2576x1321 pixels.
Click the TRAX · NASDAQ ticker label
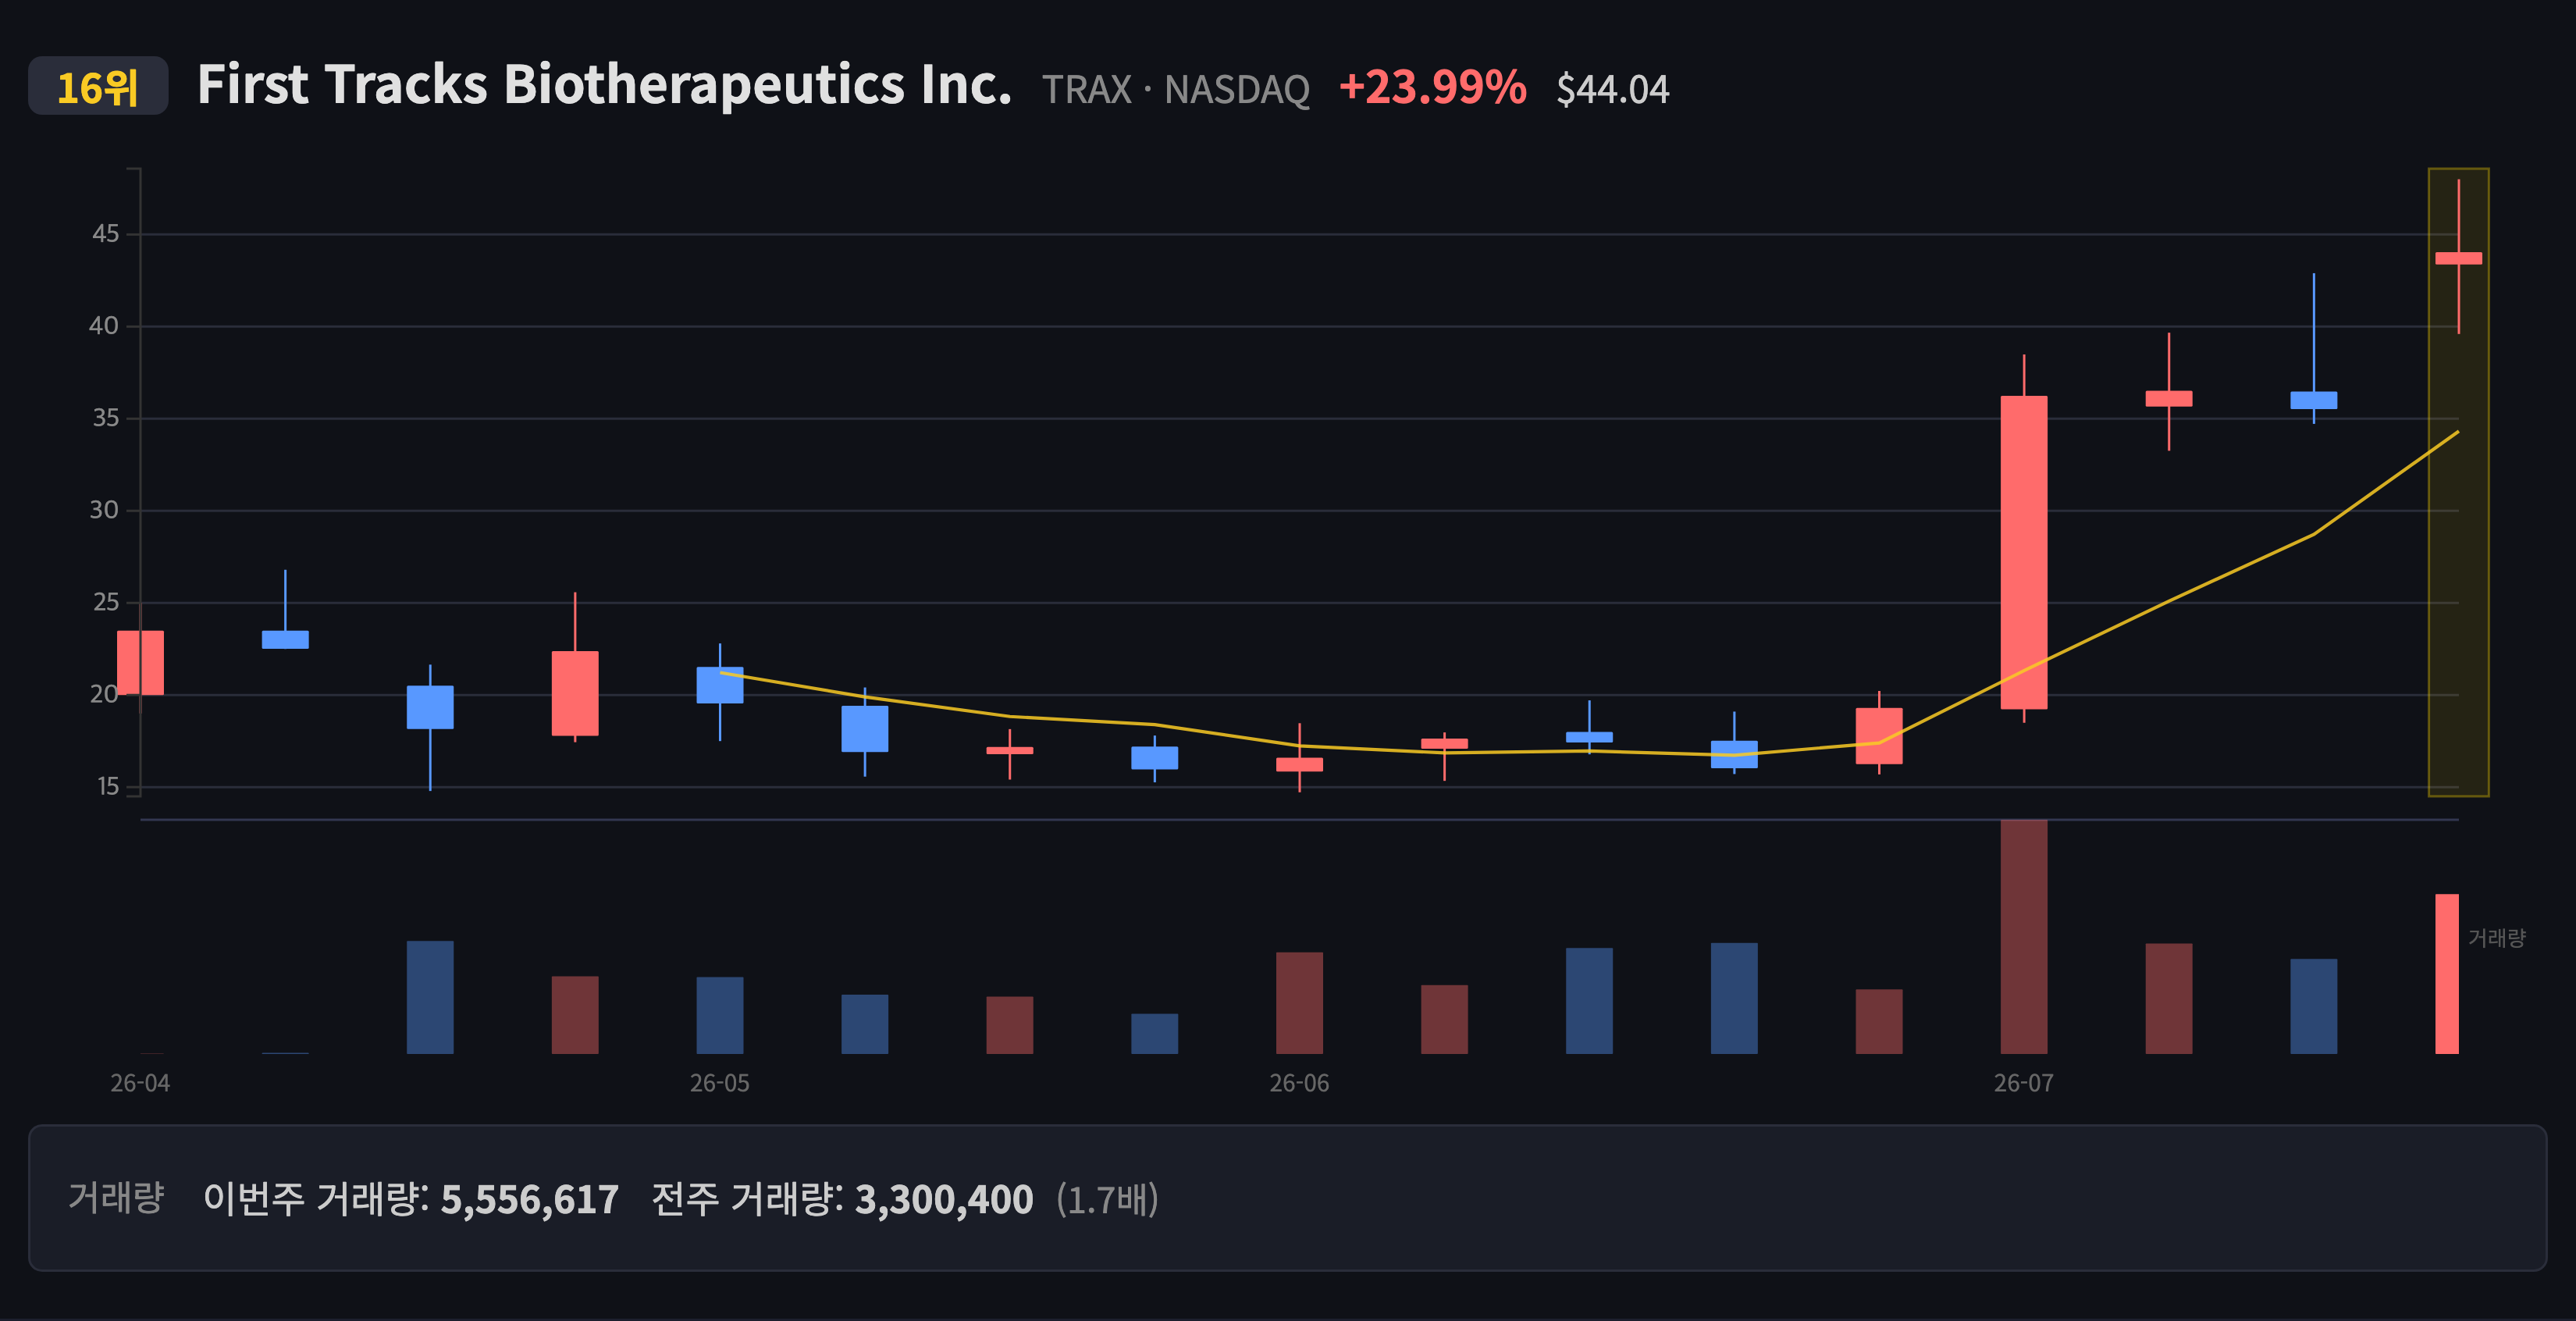click(x=1175, y=89)
